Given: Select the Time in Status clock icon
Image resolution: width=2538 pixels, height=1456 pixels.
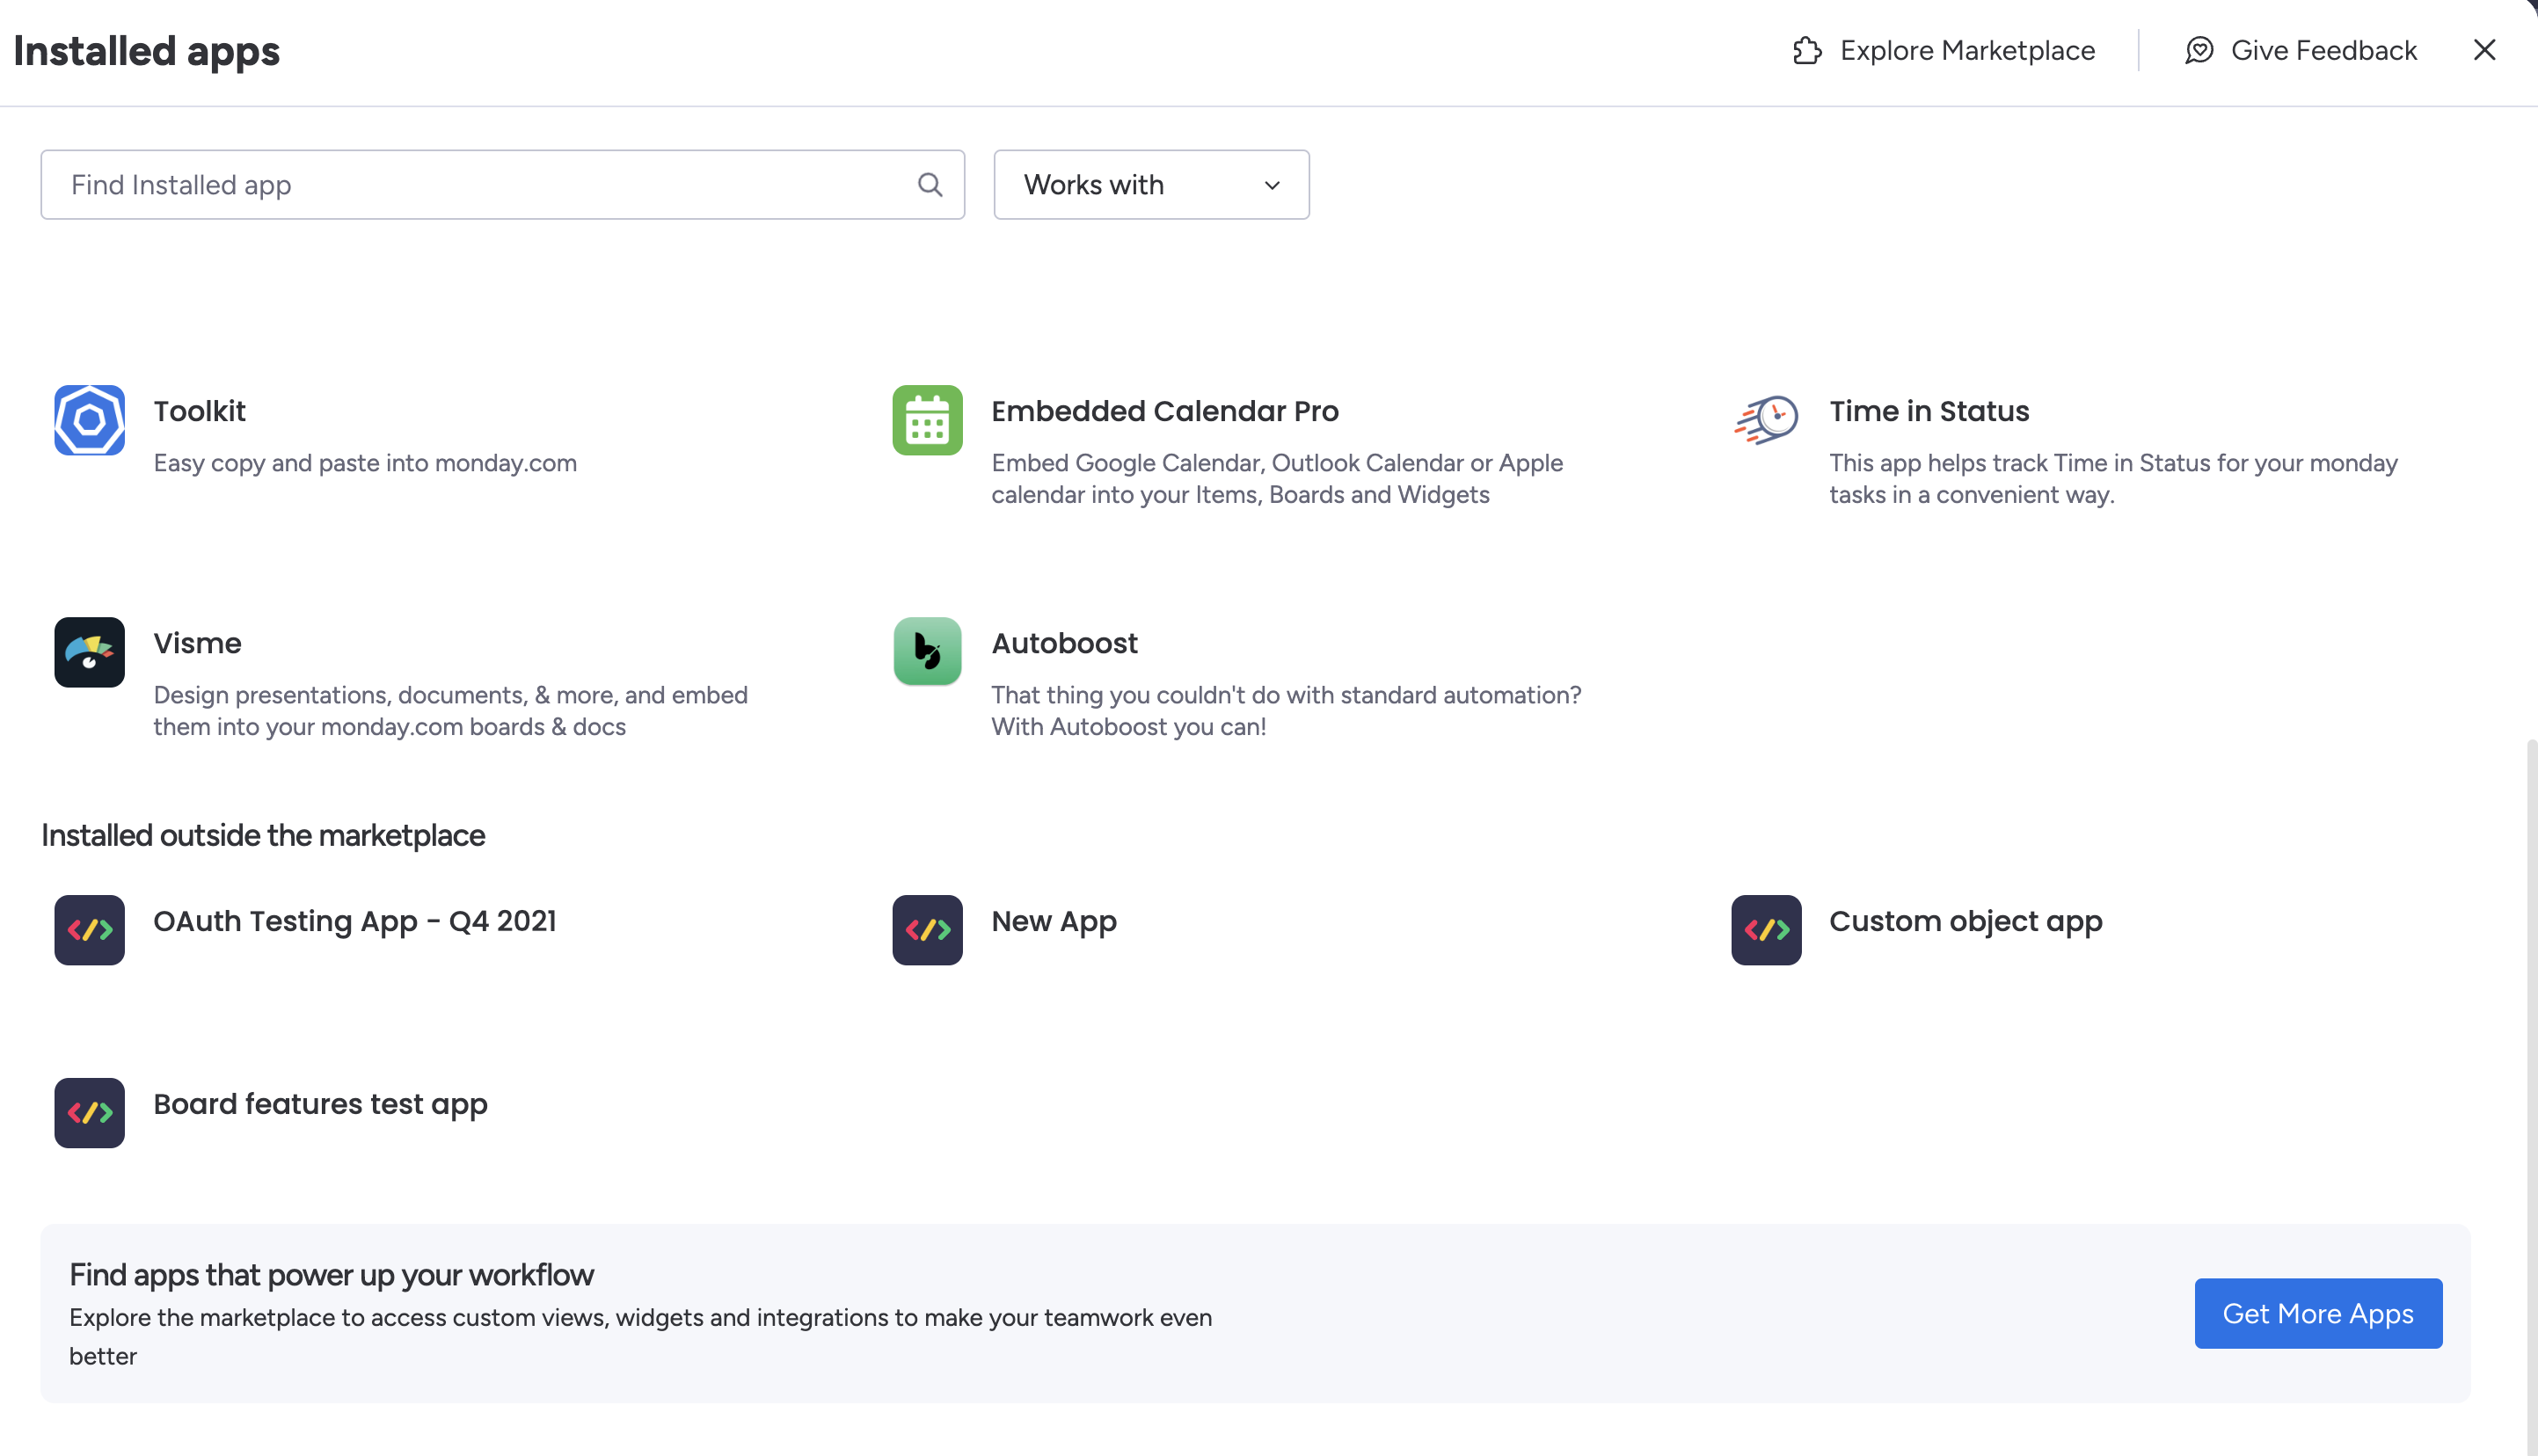Looking at the screenshot, I should [x=1766, y=420].
